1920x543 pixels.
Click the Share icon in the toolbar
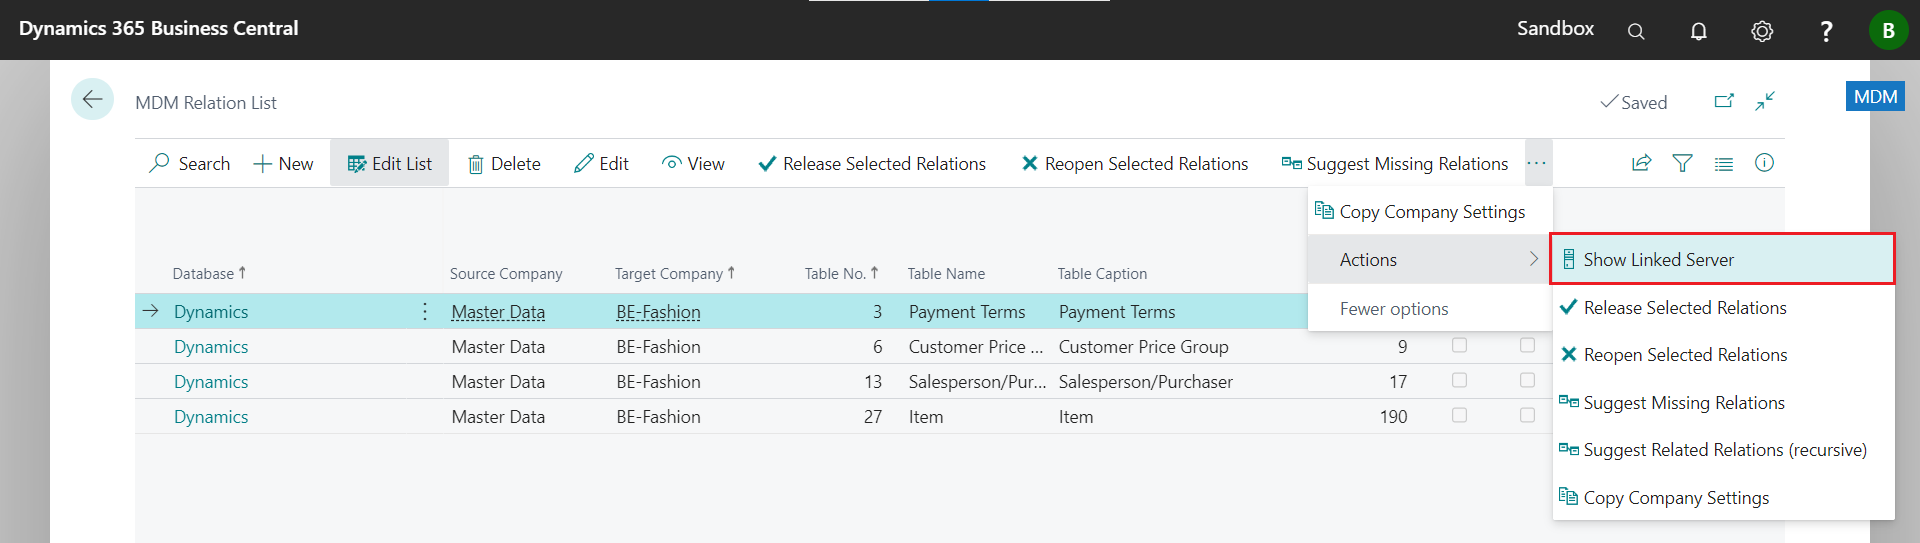click(1641, 163)
